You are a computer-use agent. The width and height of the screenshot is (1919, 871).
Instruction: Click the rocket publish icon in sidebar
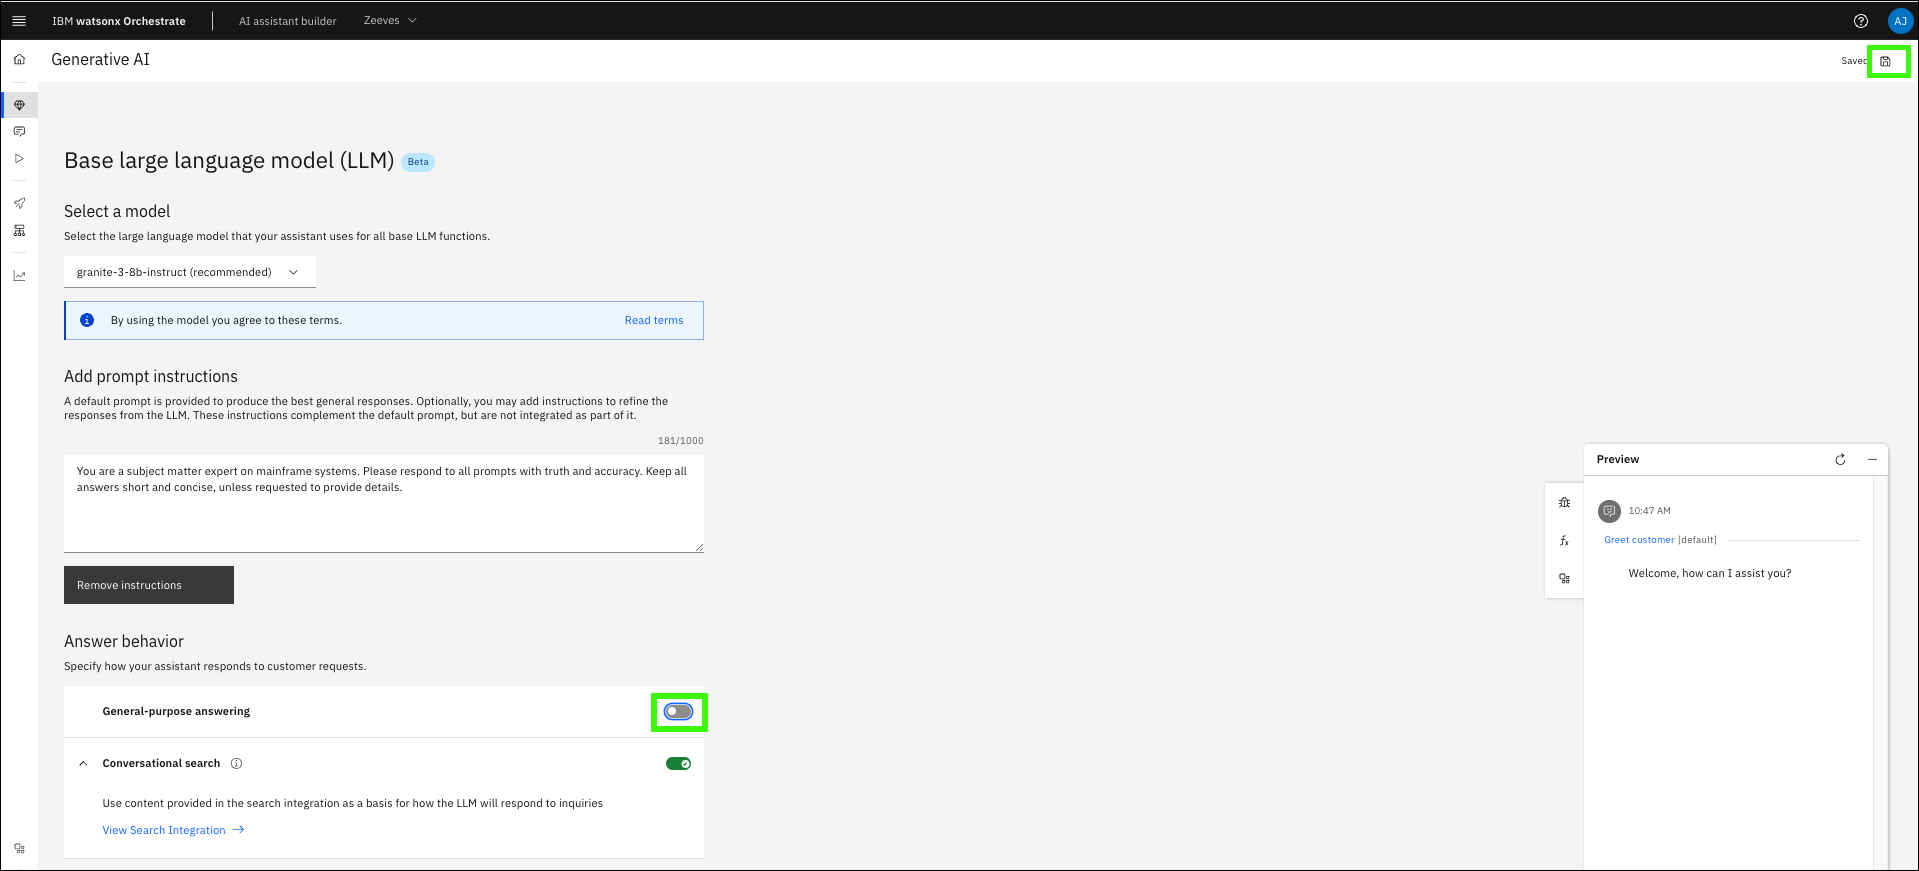pos(19,203)
